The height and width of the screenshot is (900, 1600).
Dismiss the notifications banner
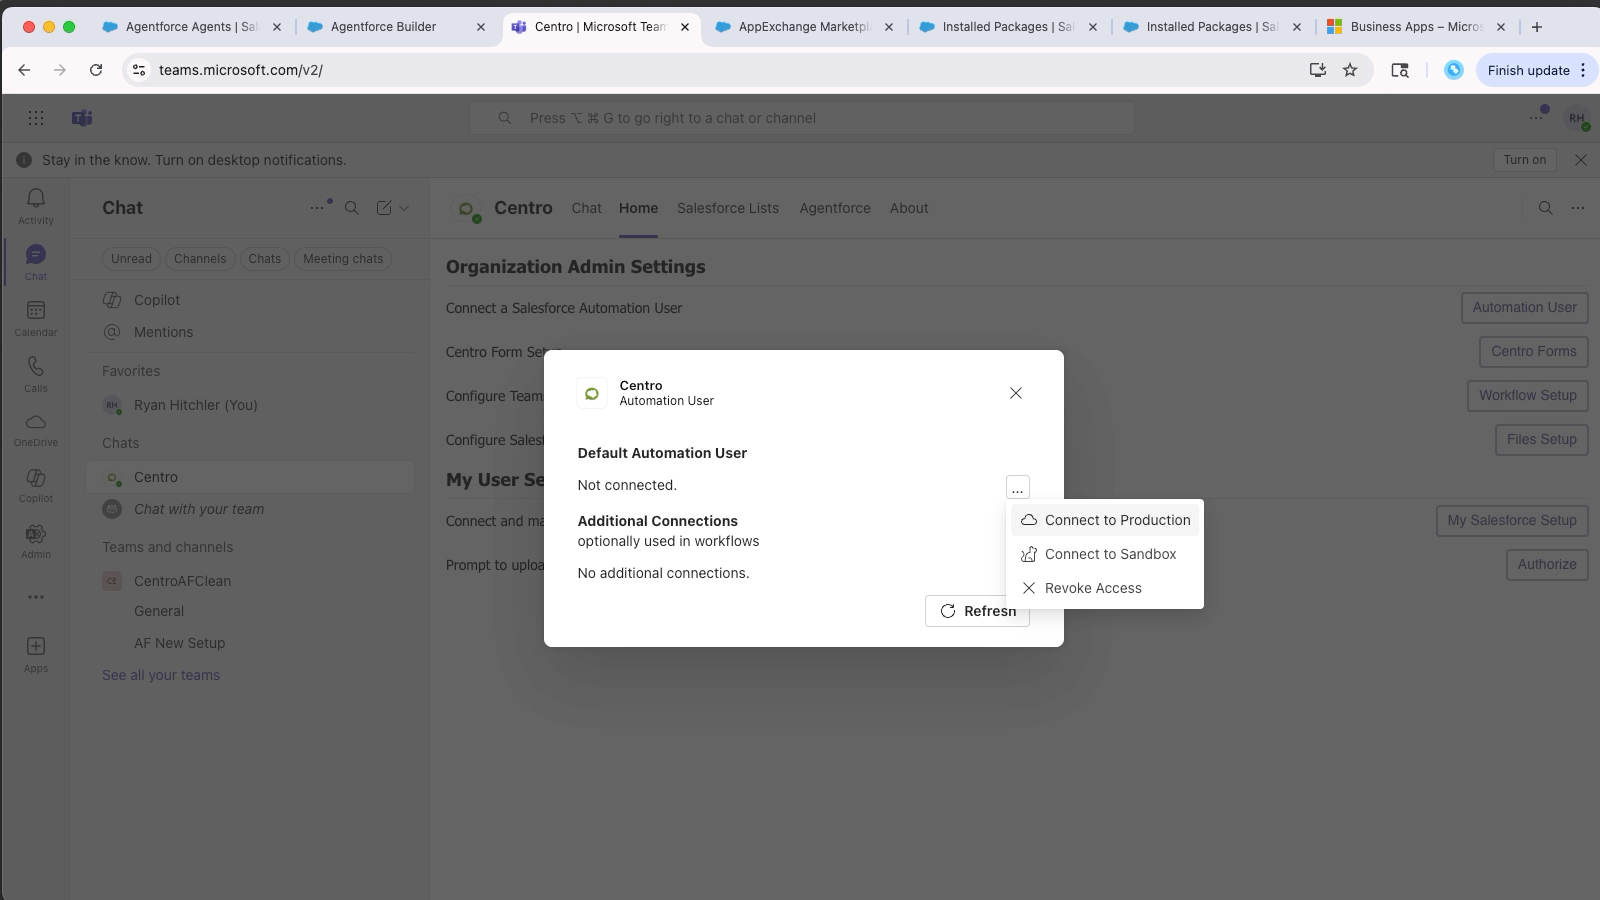(1581, 160)
